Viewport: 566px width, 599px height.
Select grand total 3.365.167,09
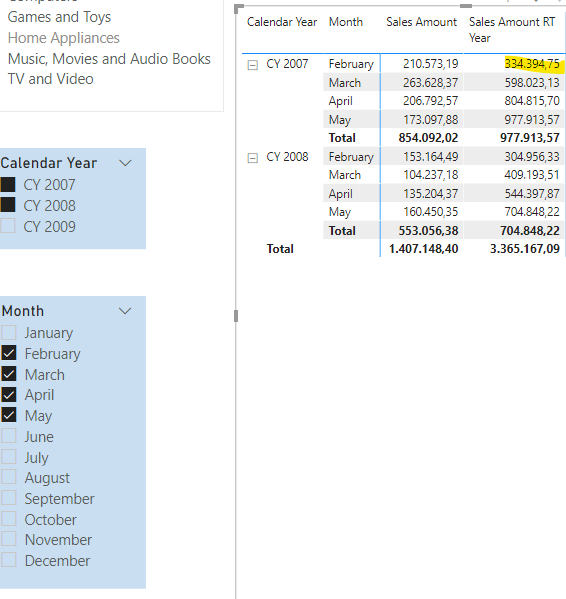(x=525, y=249)
